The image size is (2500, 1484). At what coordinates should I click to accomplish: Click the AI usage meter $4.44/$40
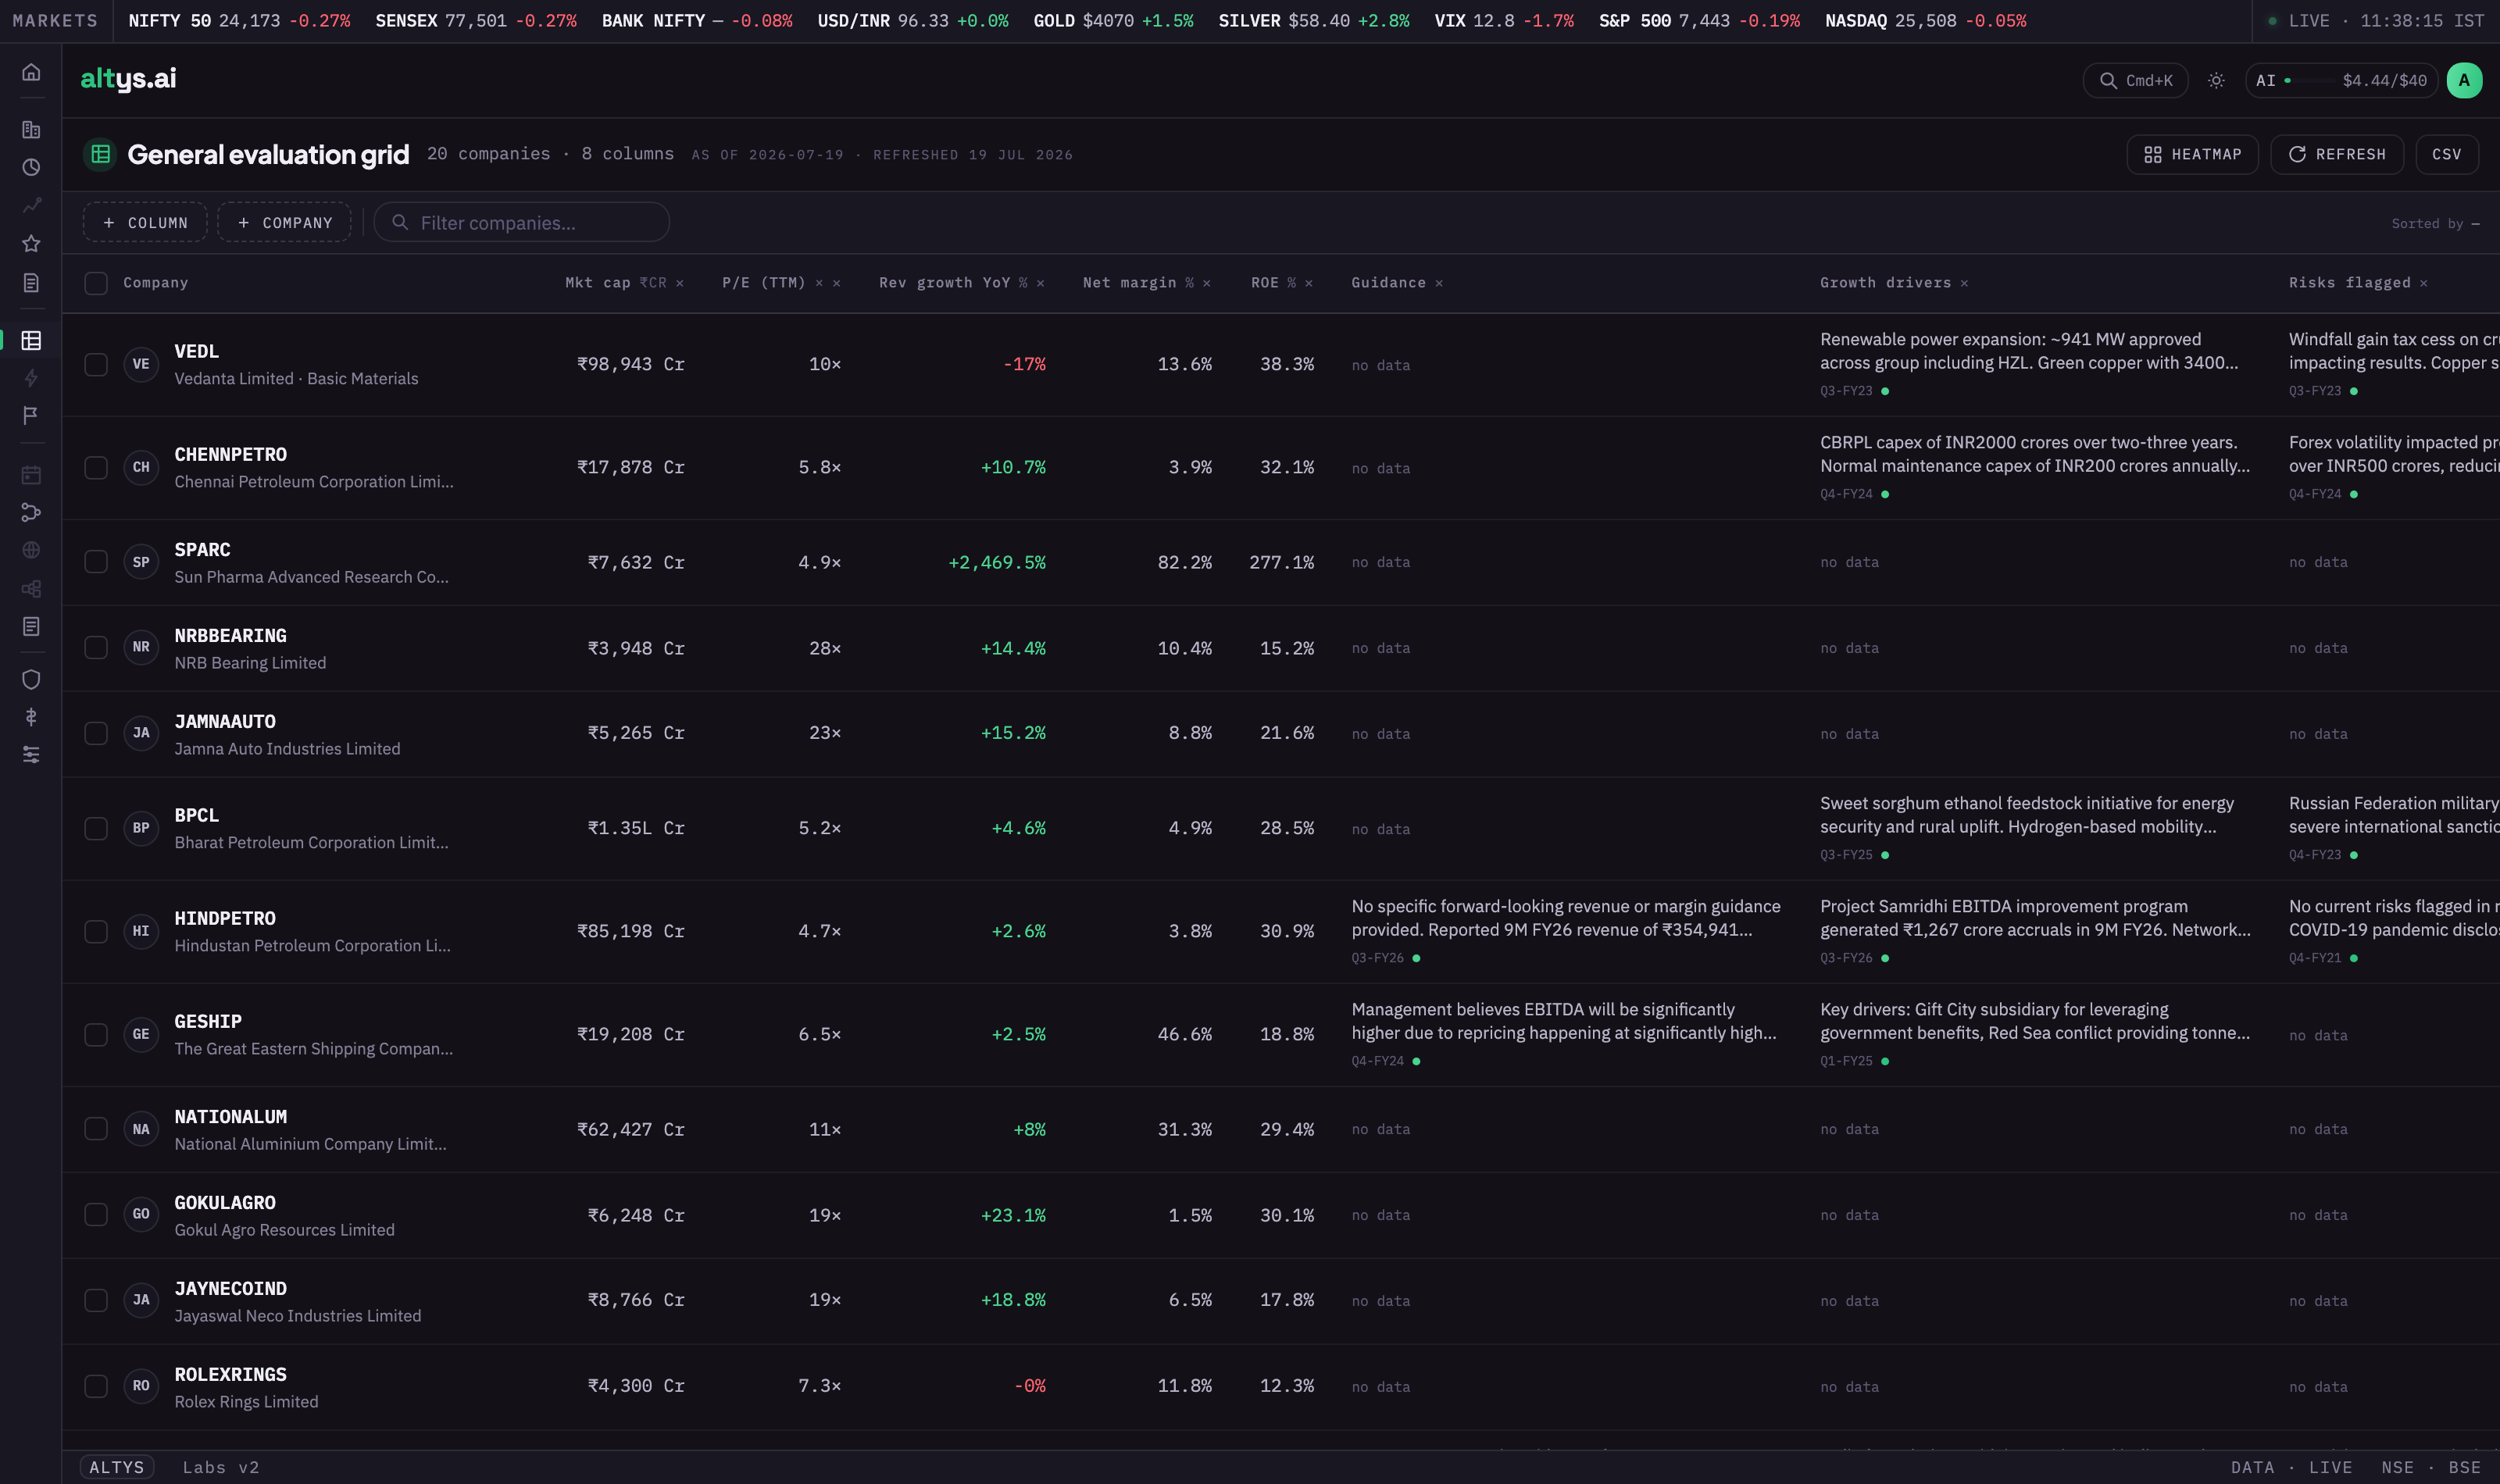click(x=2341, y=80)
